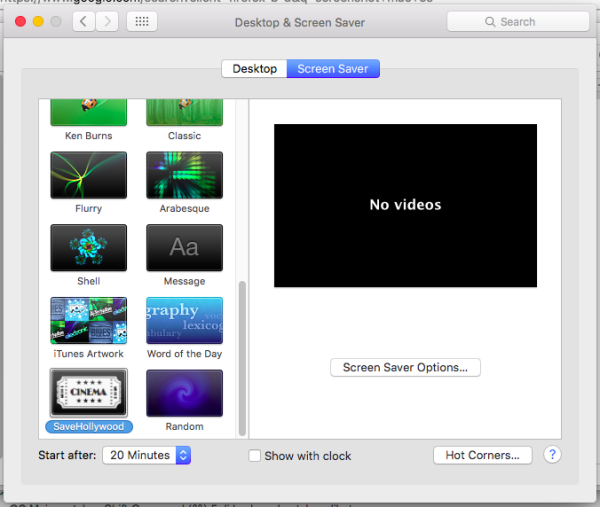Select the Flurry screen saver icon
600x507 pixels.
88,175
